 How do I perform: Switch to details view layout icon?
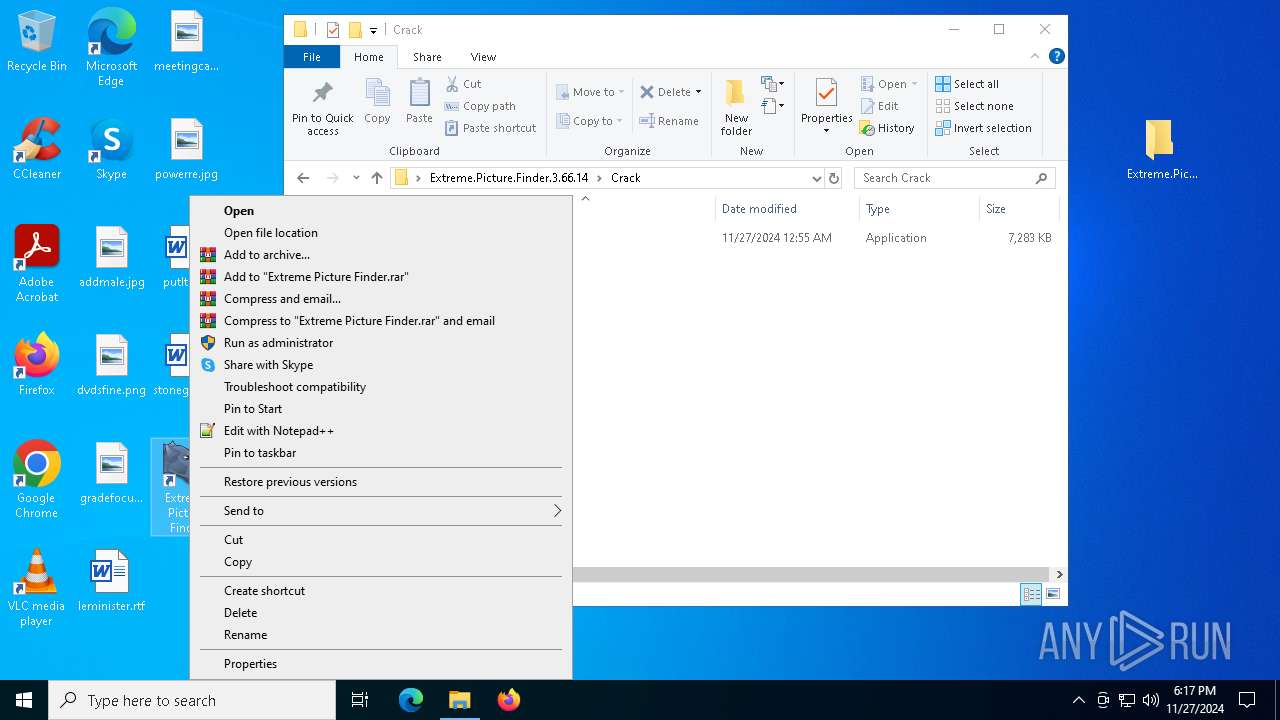pos(1031,594)
